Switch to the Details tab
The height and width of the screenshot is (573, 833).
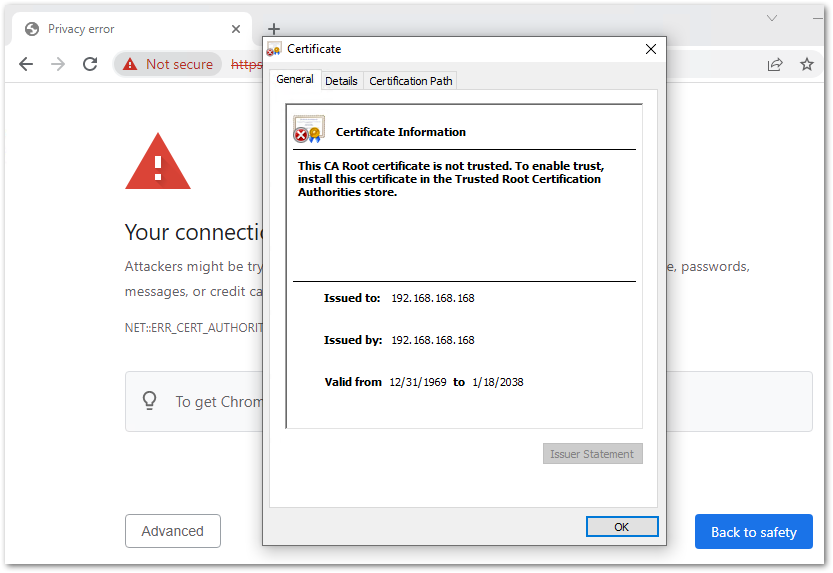click(x=341, y=81)
